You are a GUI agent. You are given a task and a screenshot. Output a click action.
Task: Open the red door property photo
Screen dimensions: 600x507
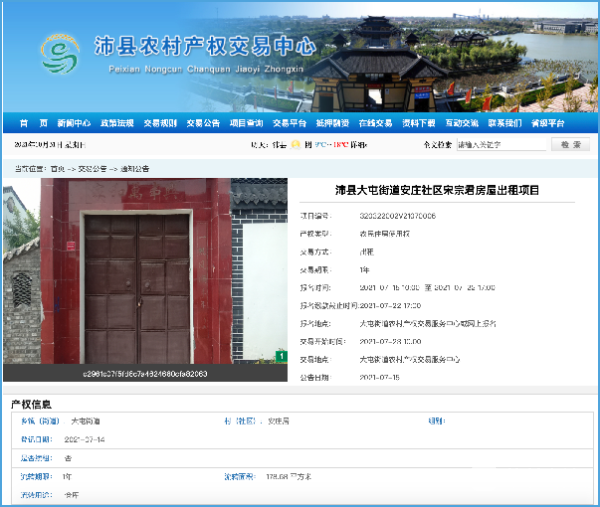145,271
